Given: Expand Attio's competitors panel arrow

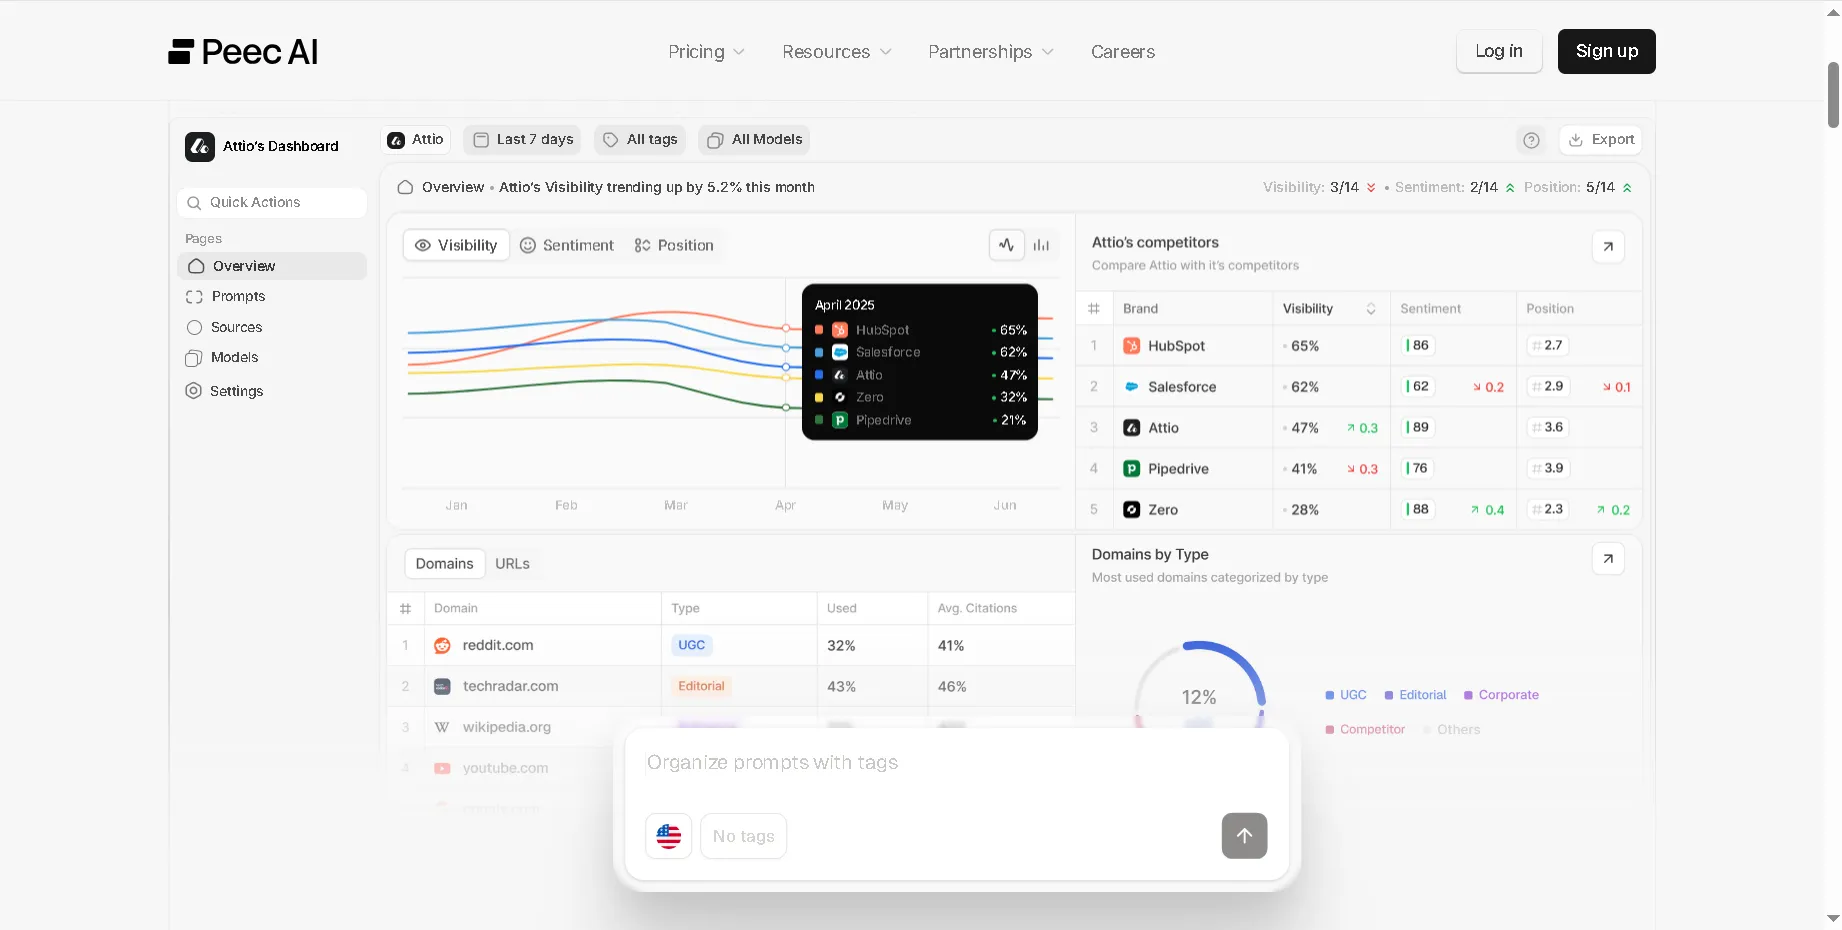Looking at the screenshot, I should pyautogui.click(x=1608, y=246).
